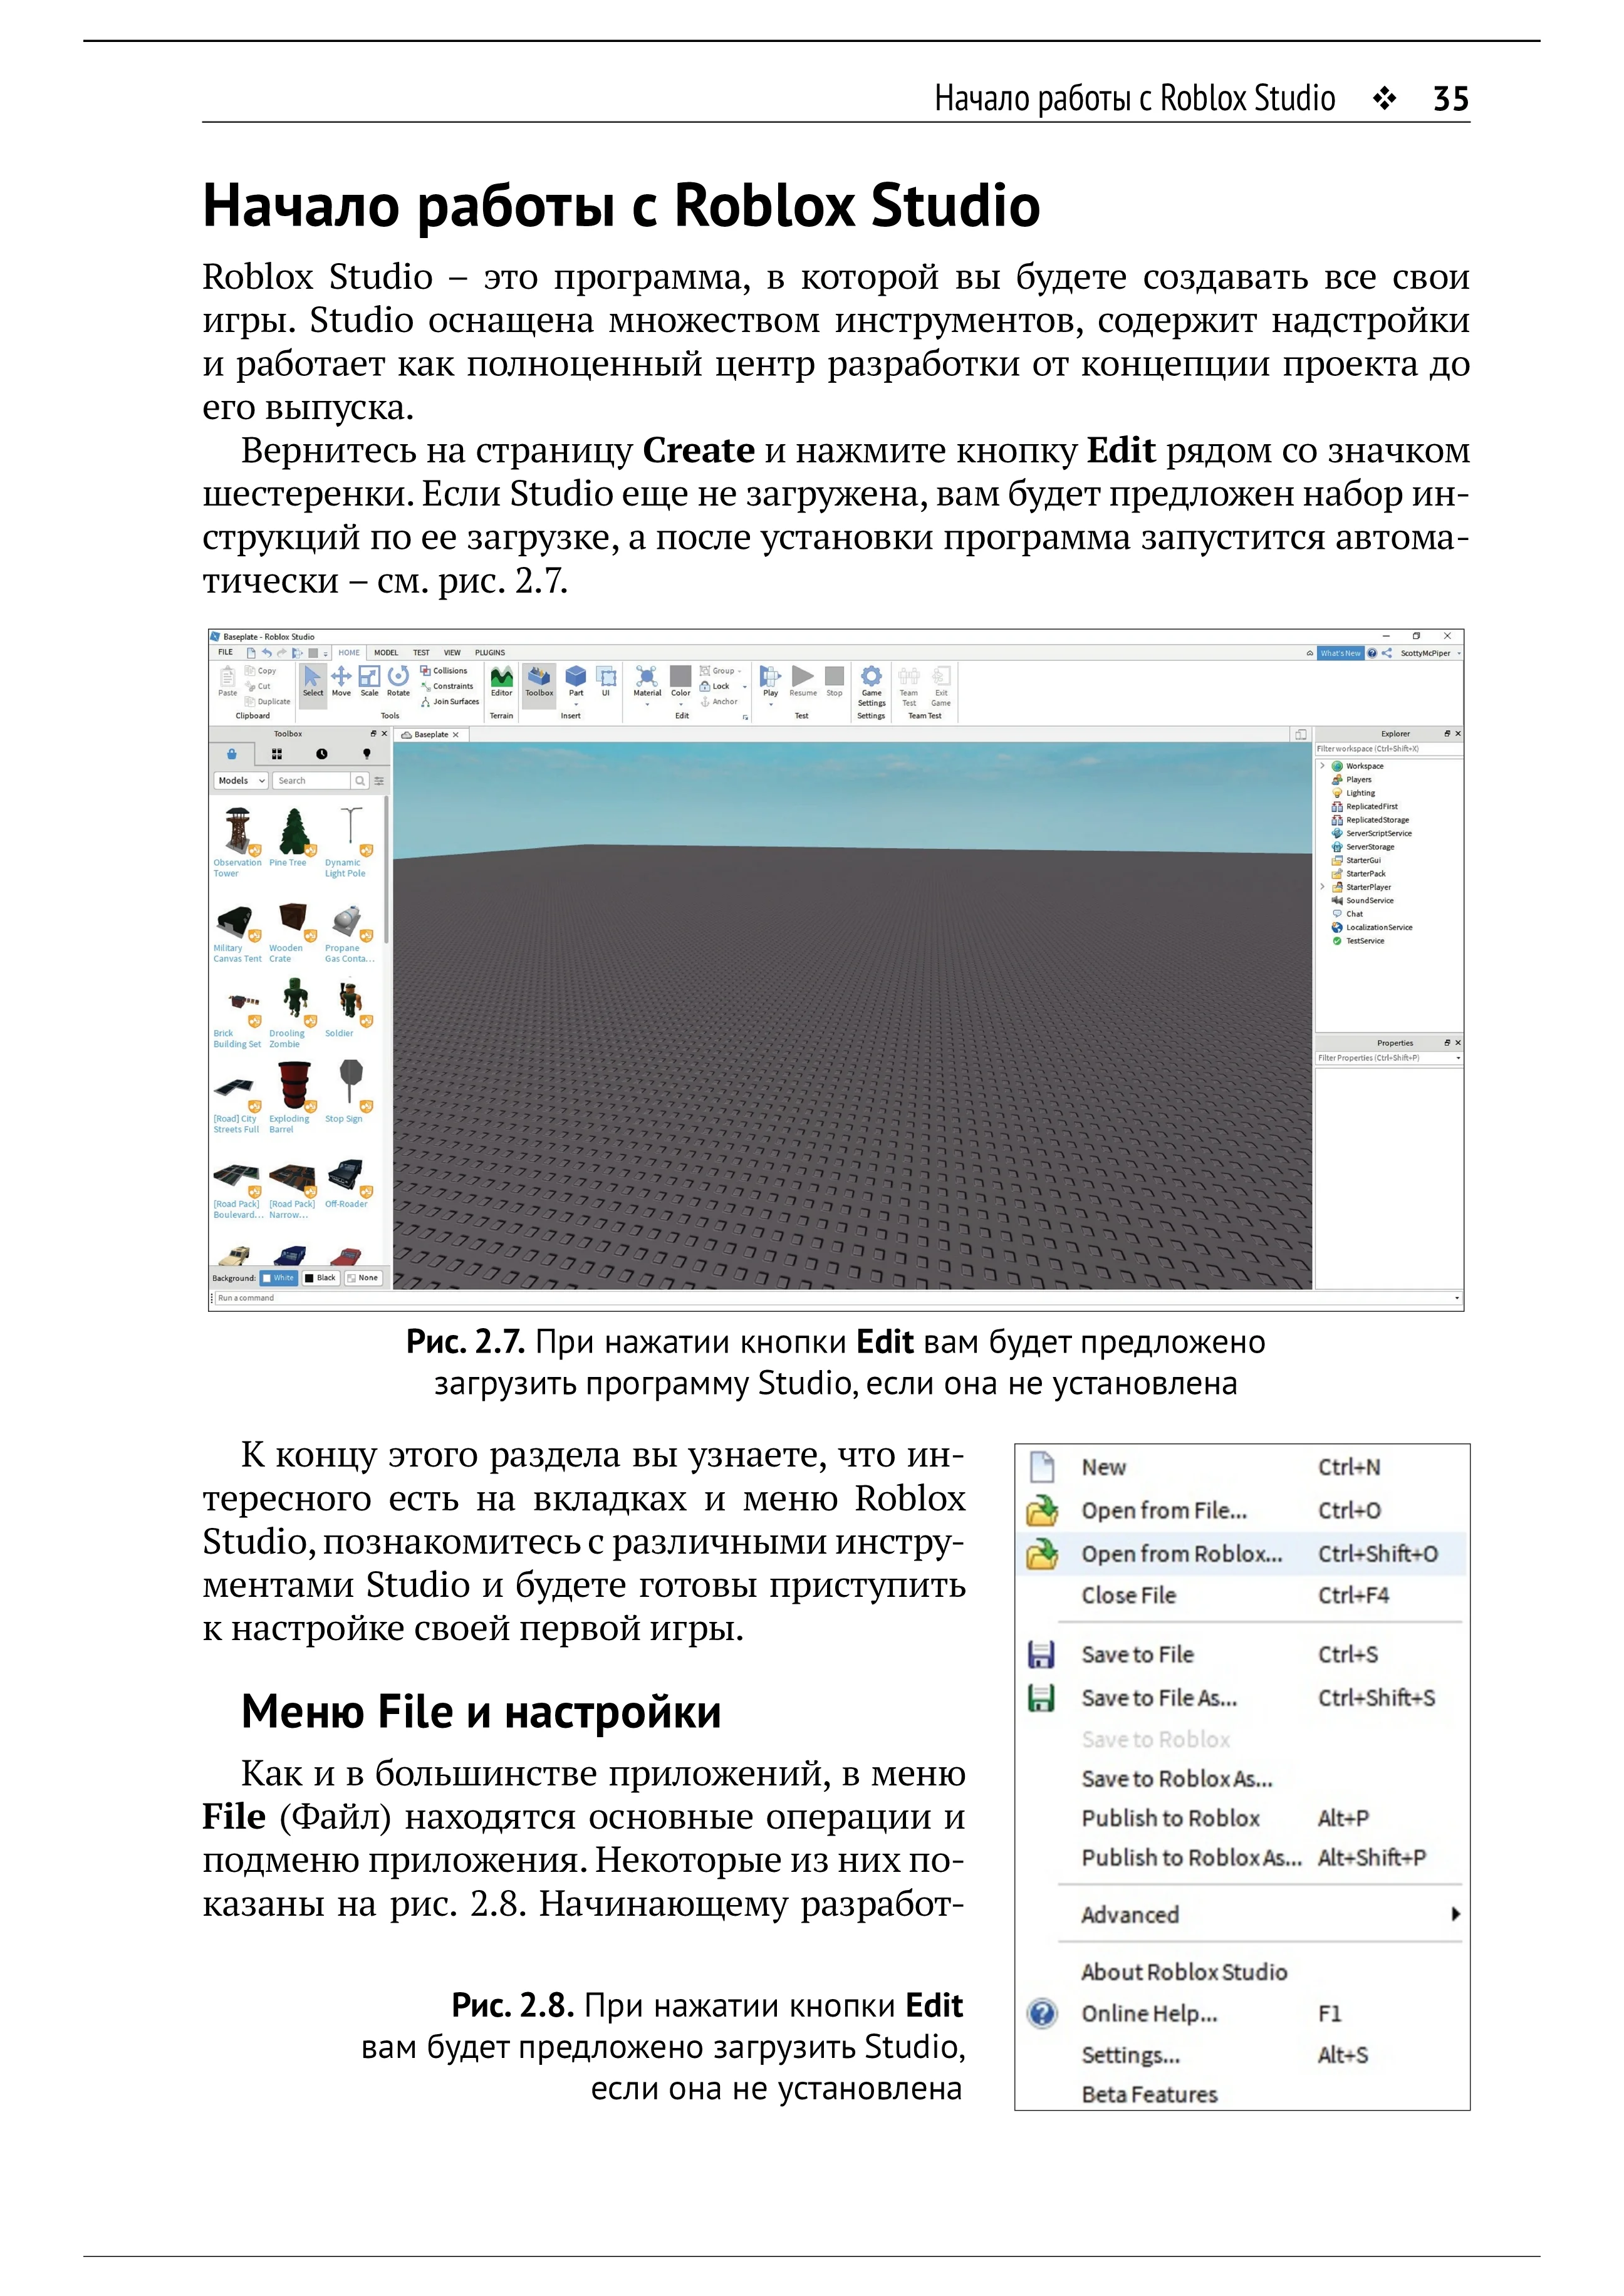
Task: Switch to the MODEL ribbon tab
Action: 386,653
